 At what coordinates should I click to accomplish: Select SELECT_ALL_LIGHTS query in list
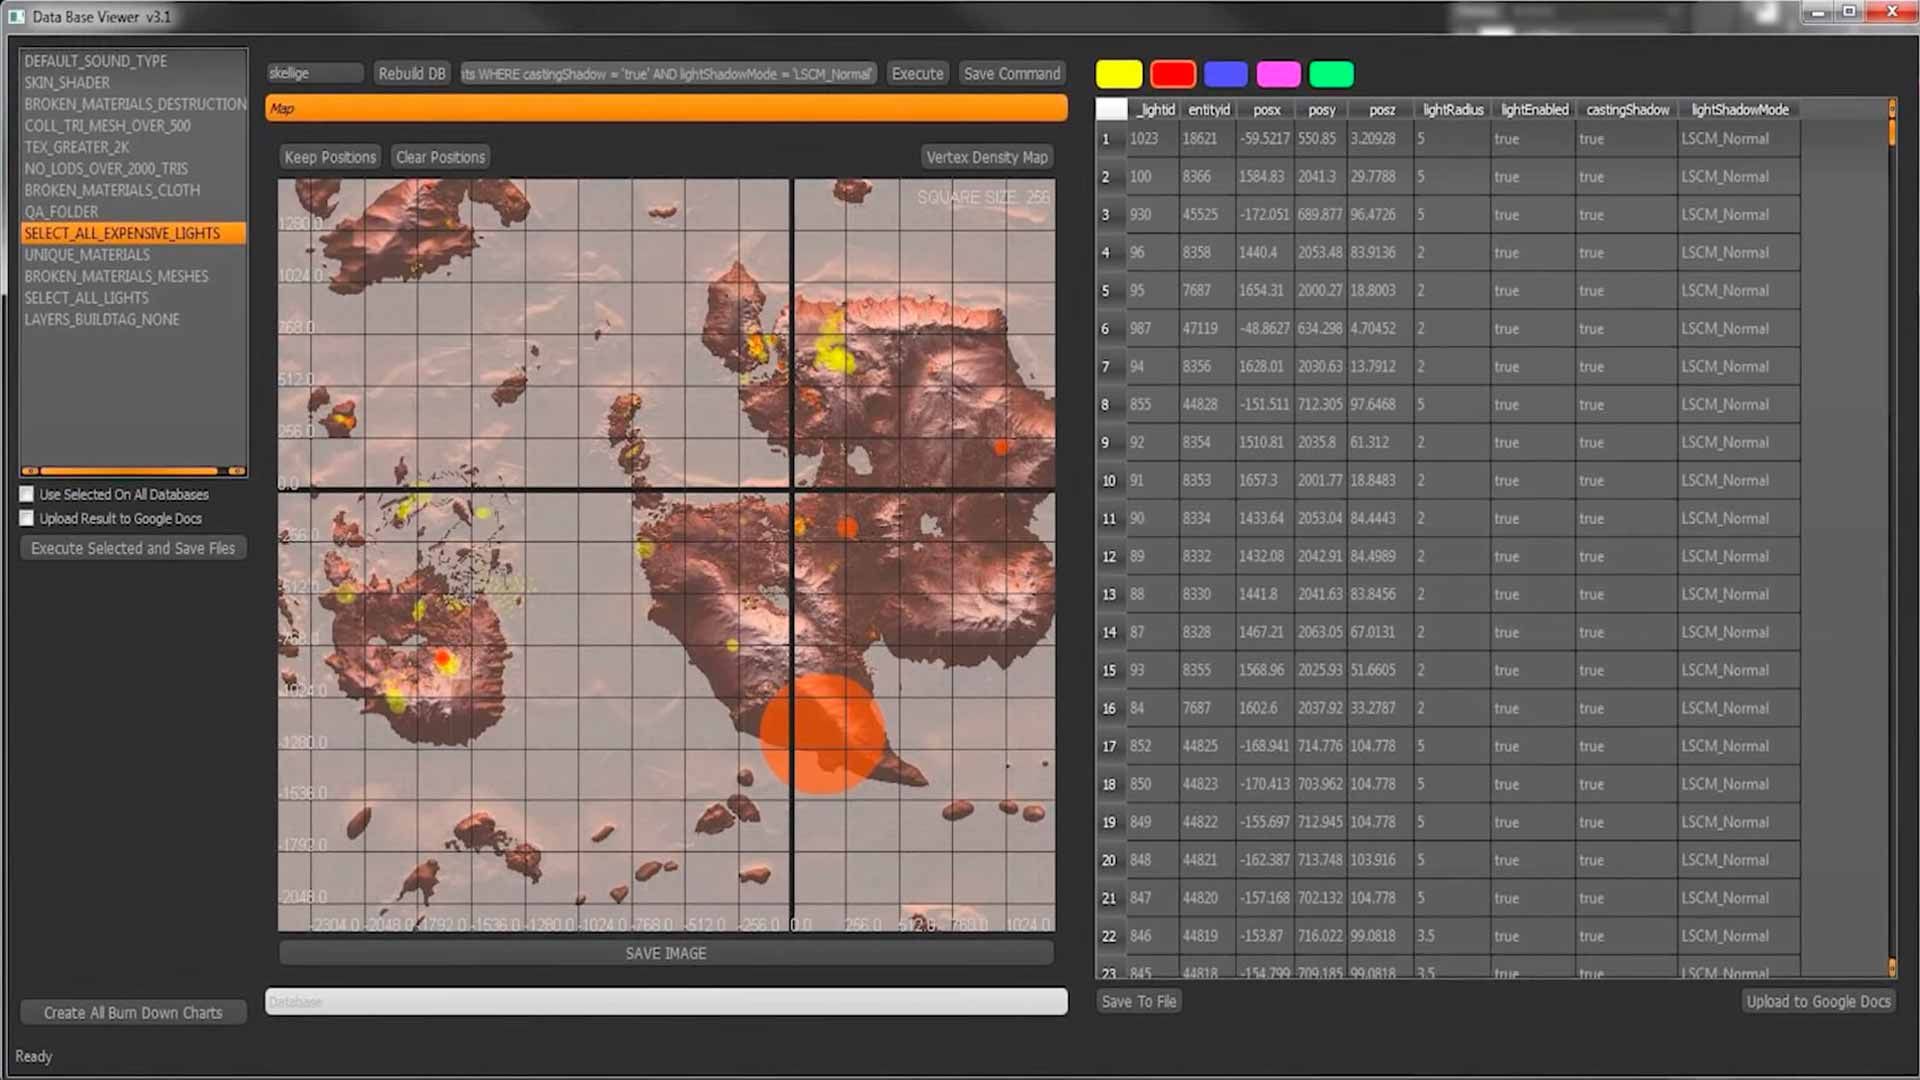tap(86, 298)
